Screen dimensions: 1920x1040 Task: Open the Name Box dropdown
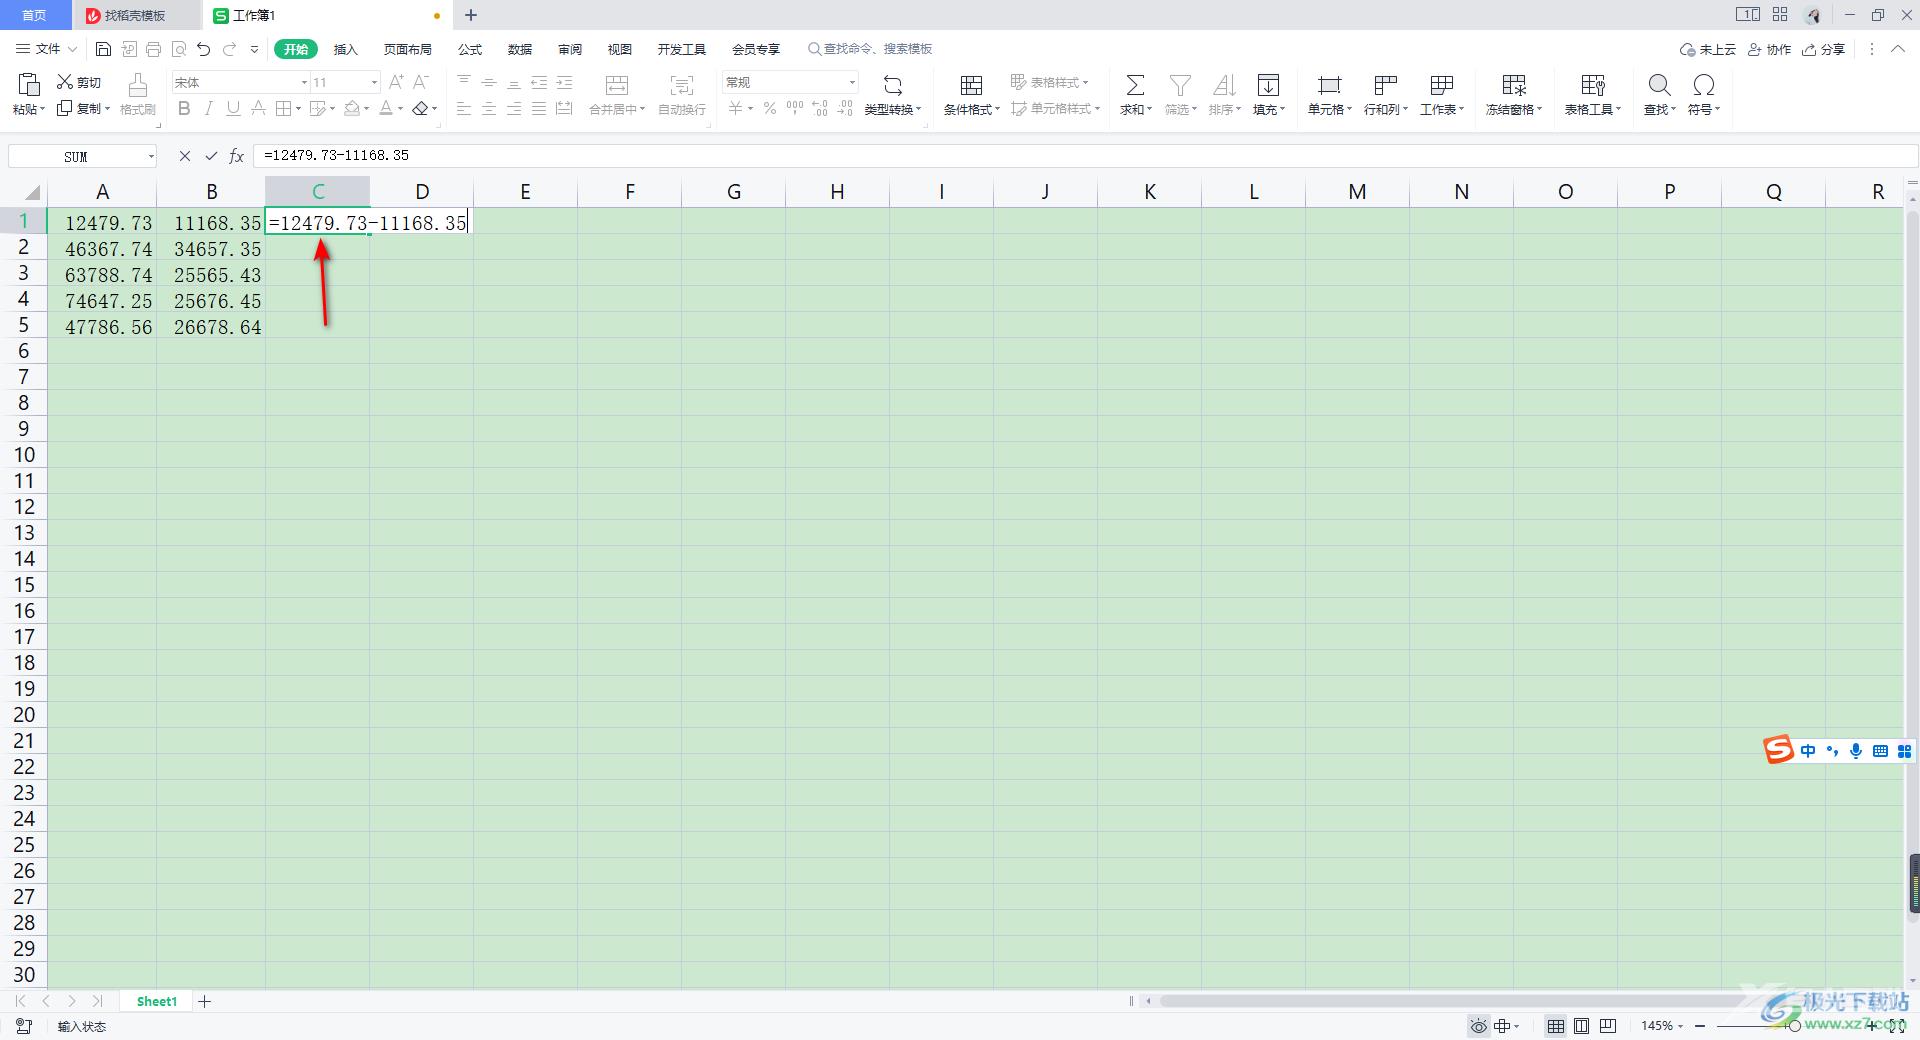point(151,156)
